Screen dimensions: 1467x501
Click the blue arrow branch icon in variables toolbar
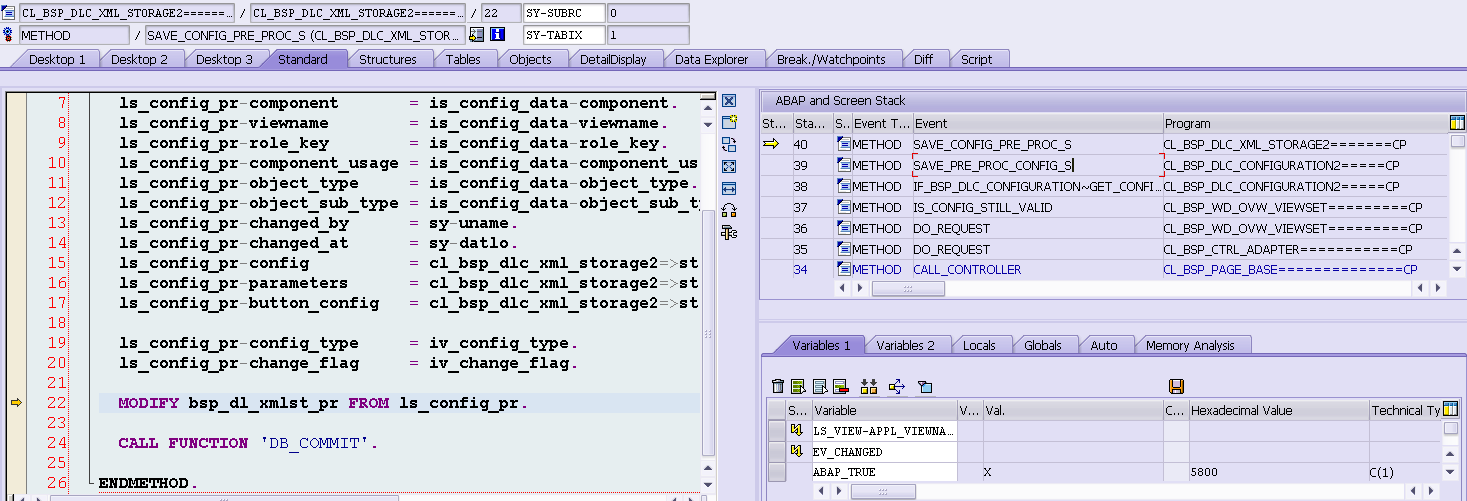click(896, 386)
